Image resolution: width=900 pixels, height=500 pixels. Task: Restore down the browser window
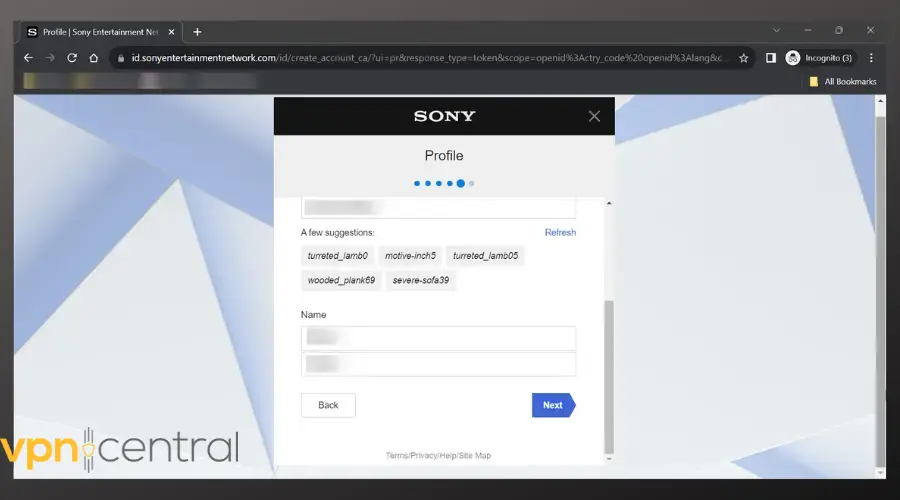pos(839,30)
